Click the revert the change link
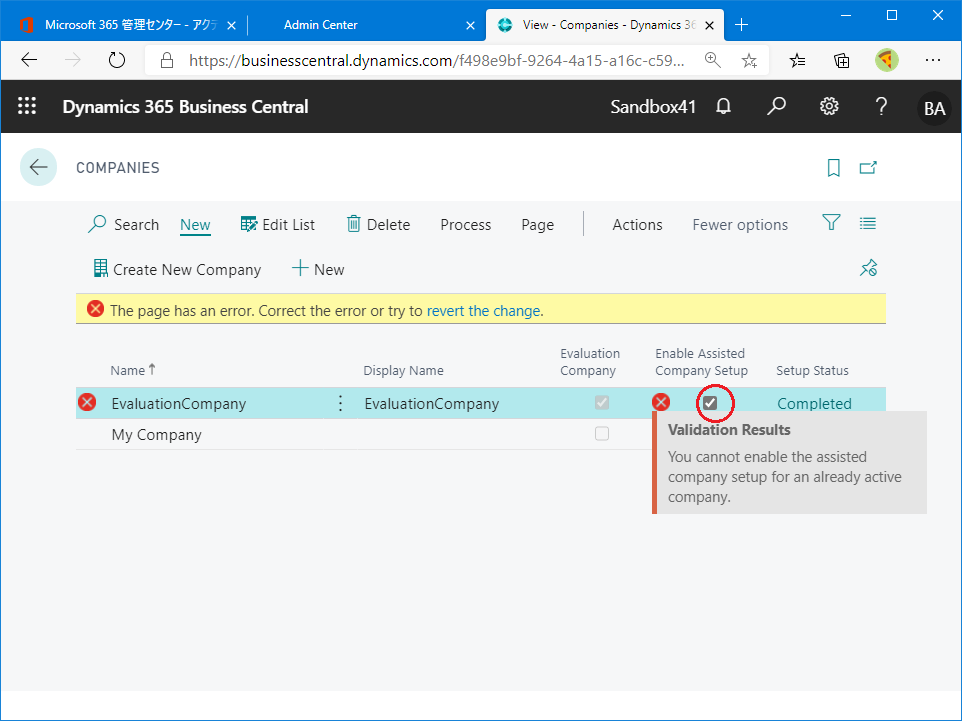 coord(483,311)
